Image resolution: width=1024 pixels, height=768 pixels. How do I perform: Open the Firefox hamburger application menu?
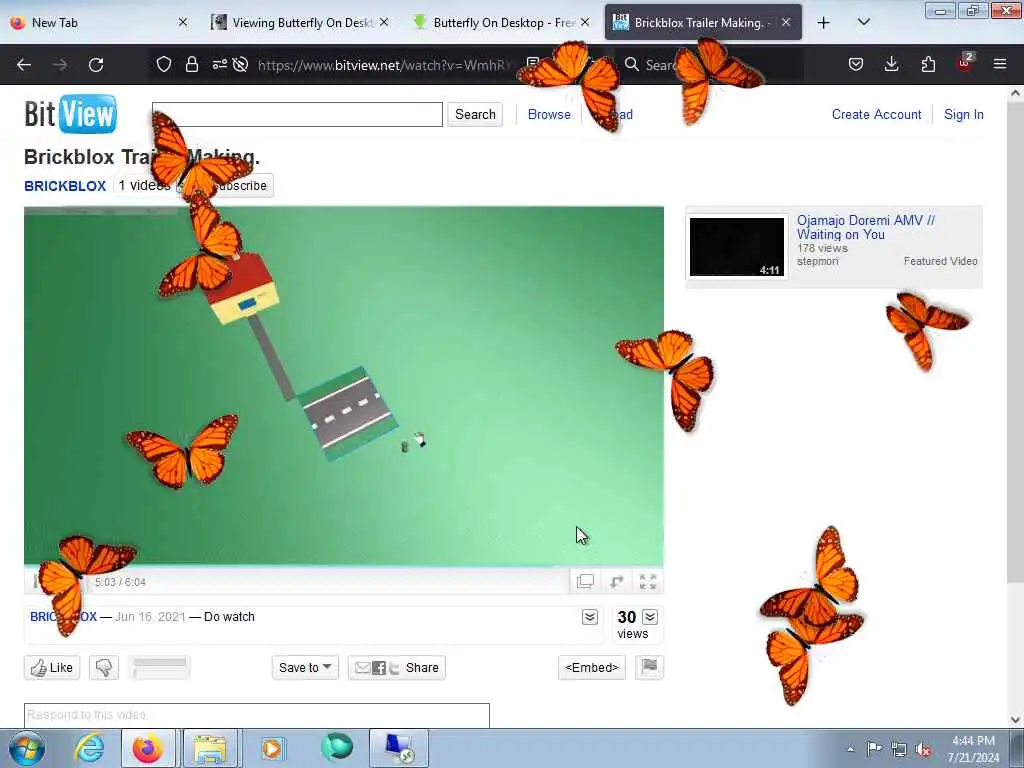click(x=1000, y=64)
